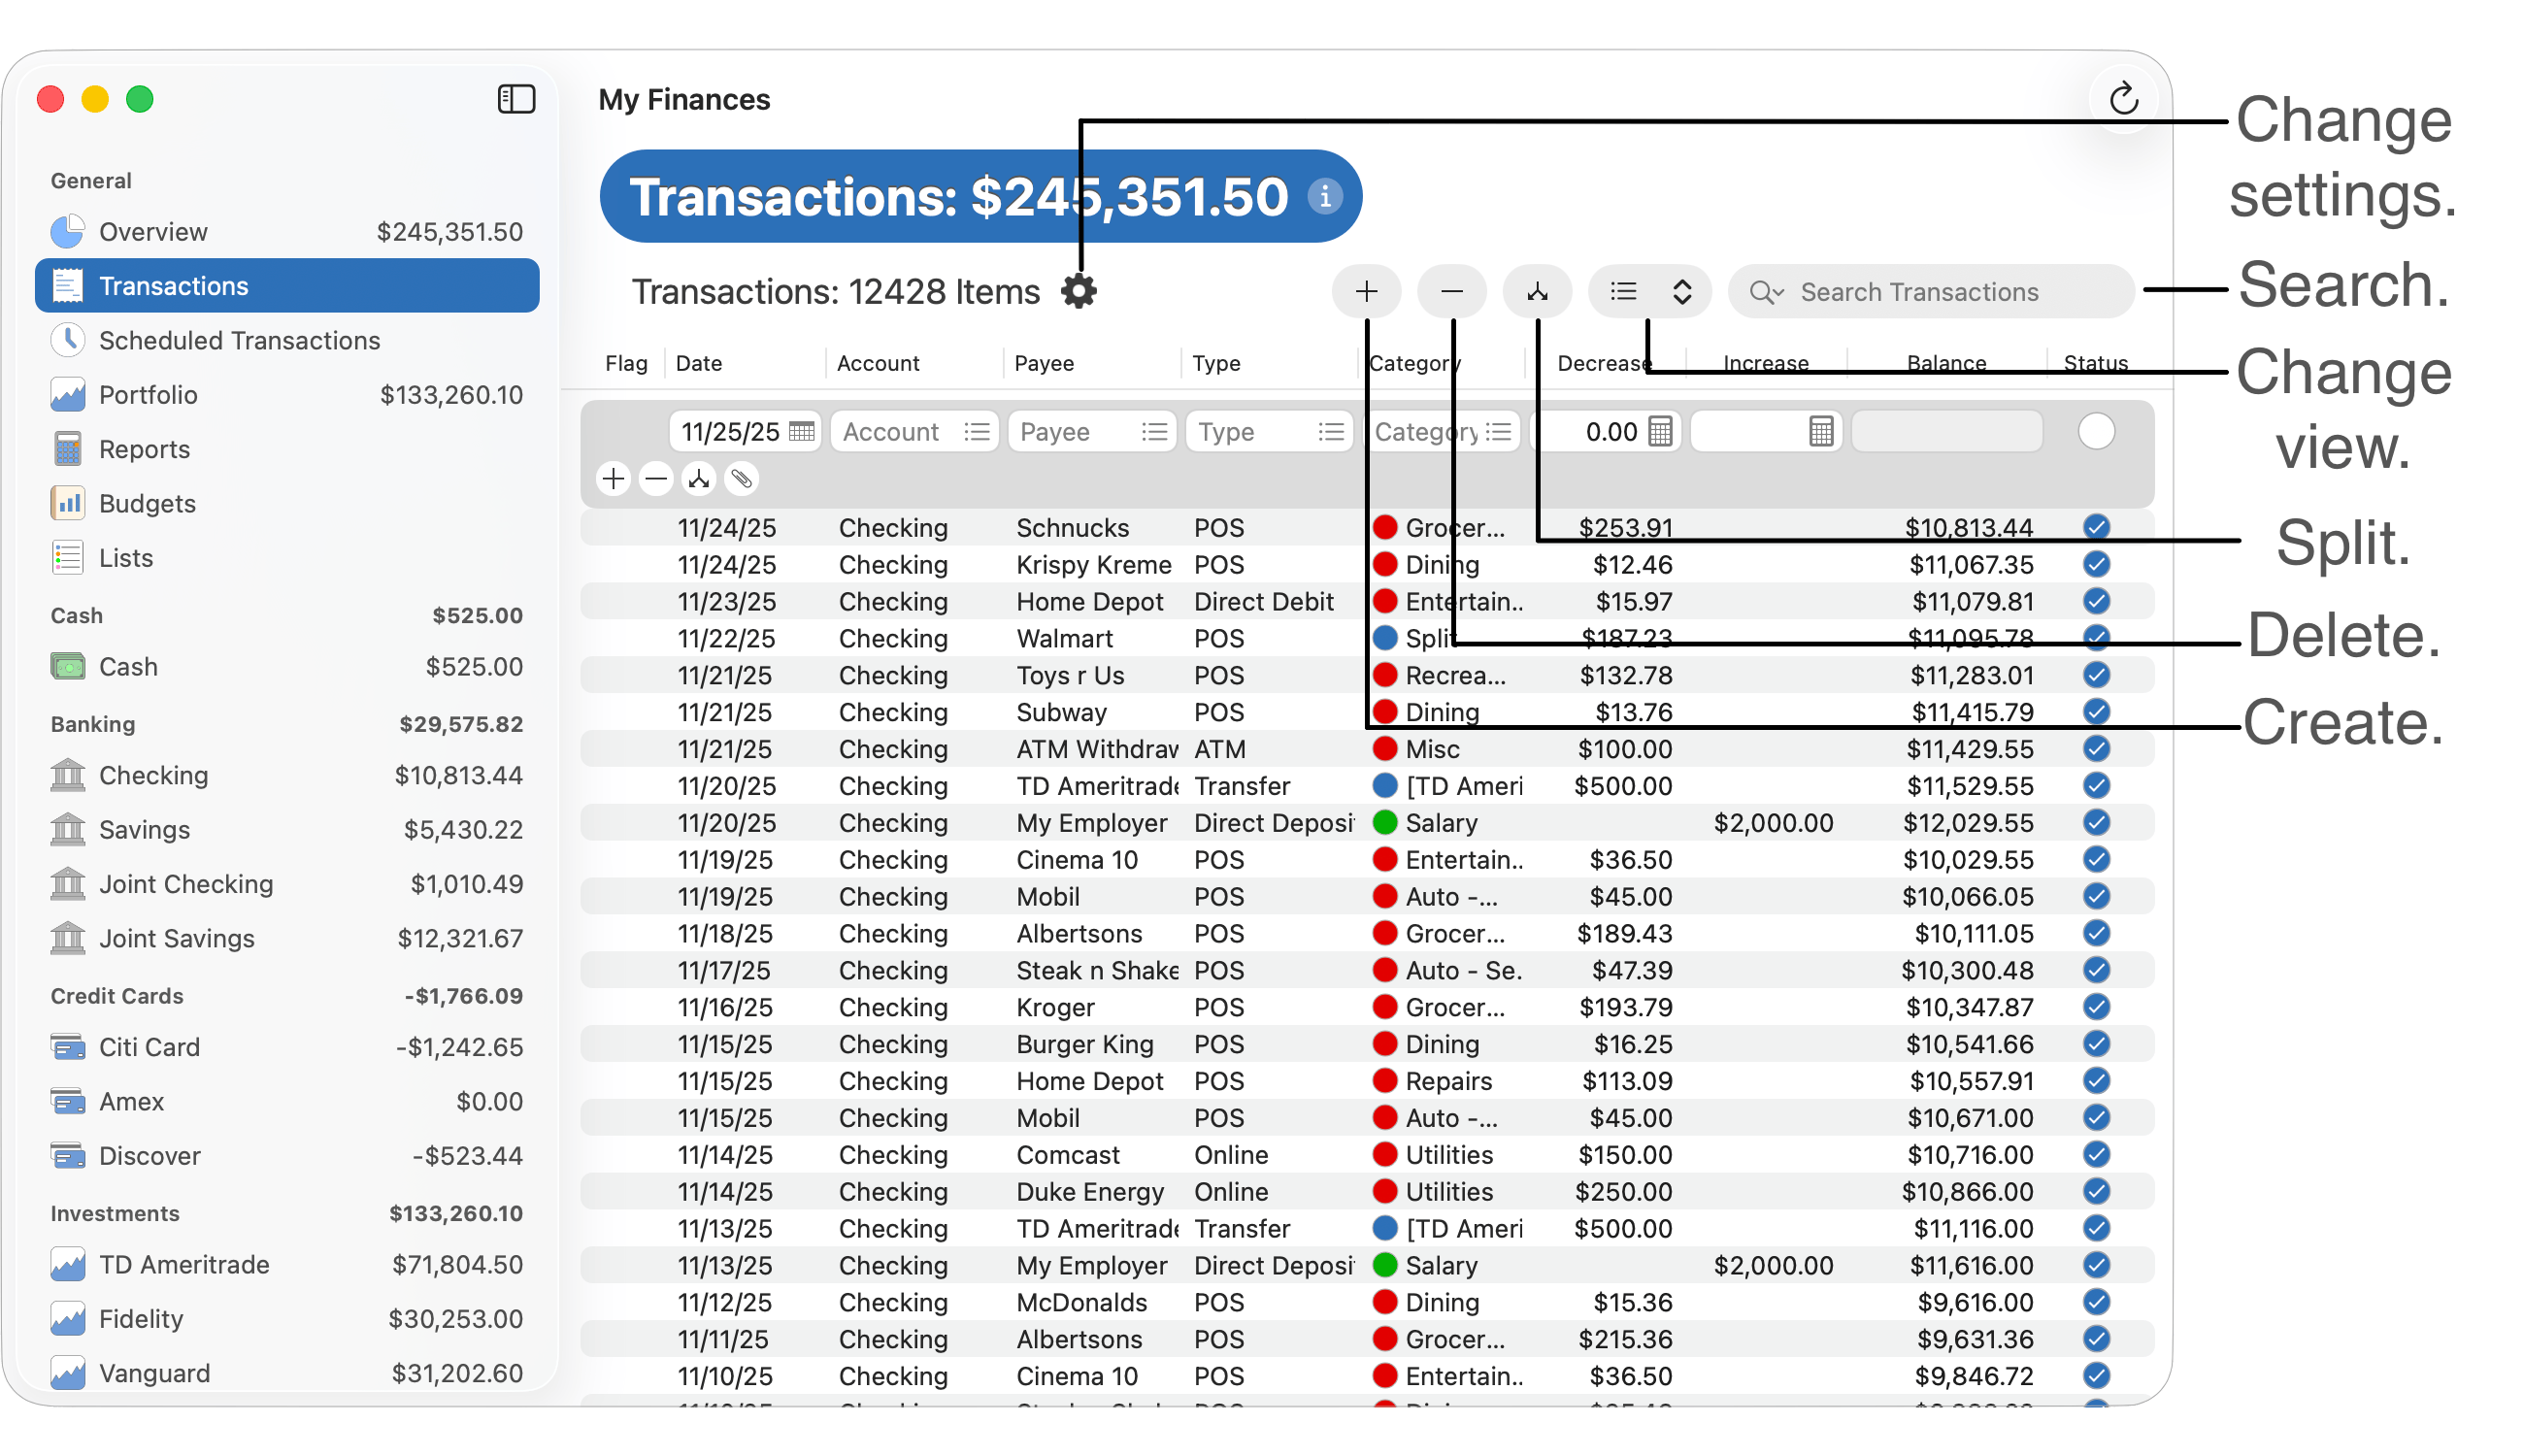Toggle the cleared status checkmark for Krispy Kreme
Viewport: 2524px width, 1456px height.
point(2096,564)
